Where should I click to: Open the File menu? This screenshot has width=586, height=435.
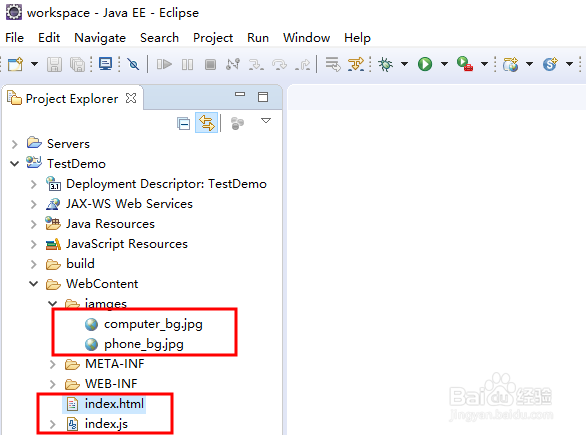pos(15,38)
